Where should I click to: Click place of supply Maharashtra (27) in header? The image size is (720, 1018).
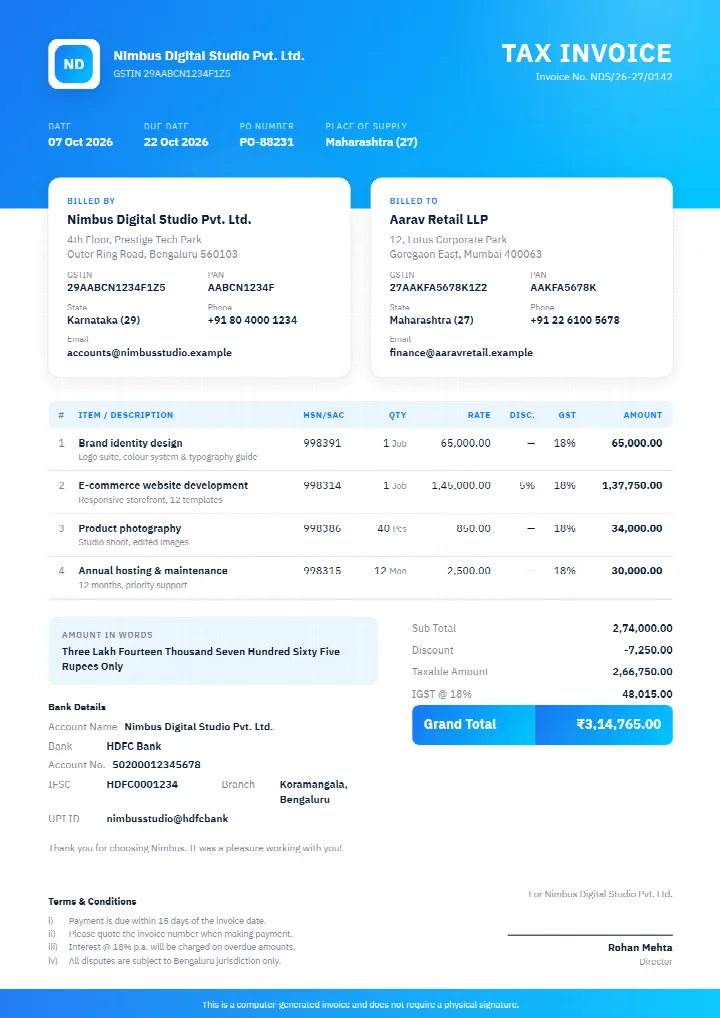(x=371, y=142)
